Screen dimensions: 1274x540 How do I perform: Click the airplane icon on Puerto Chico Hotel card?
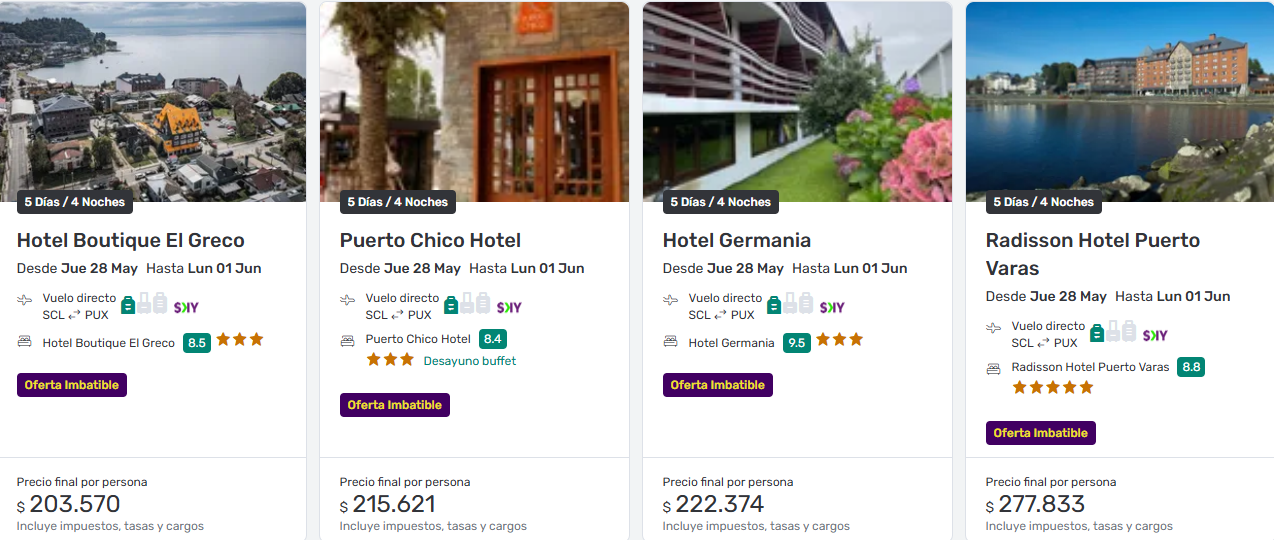coord(347,299)
